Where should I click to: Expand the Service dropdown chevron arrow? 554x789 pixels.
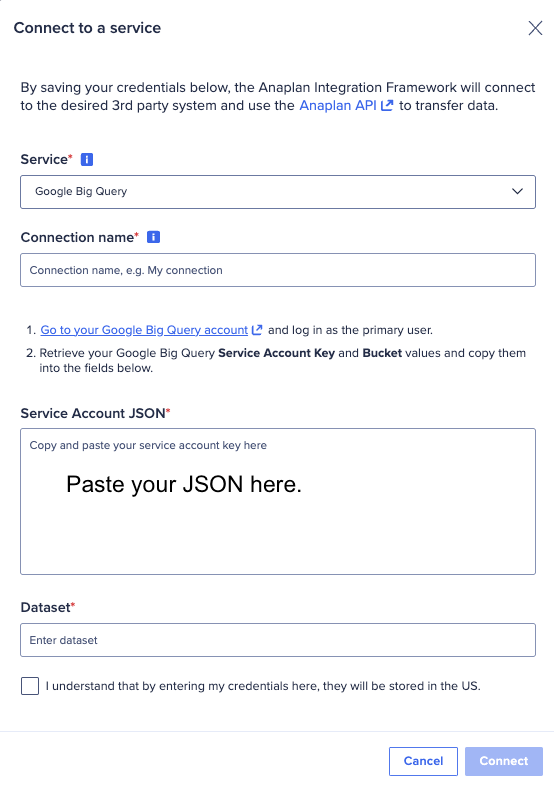point(517,192)
